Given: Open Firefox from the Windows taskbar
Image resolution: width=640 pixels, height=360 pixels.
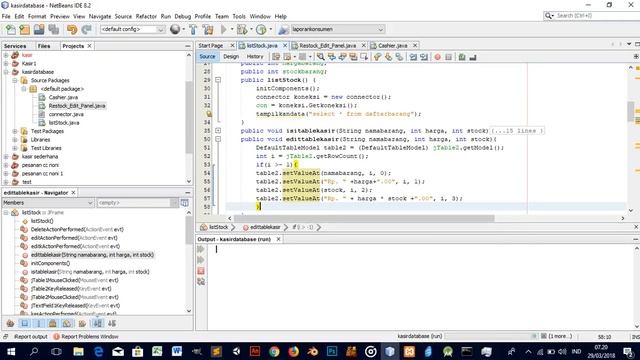Looking at the screenshot, I should coord(293,351).
